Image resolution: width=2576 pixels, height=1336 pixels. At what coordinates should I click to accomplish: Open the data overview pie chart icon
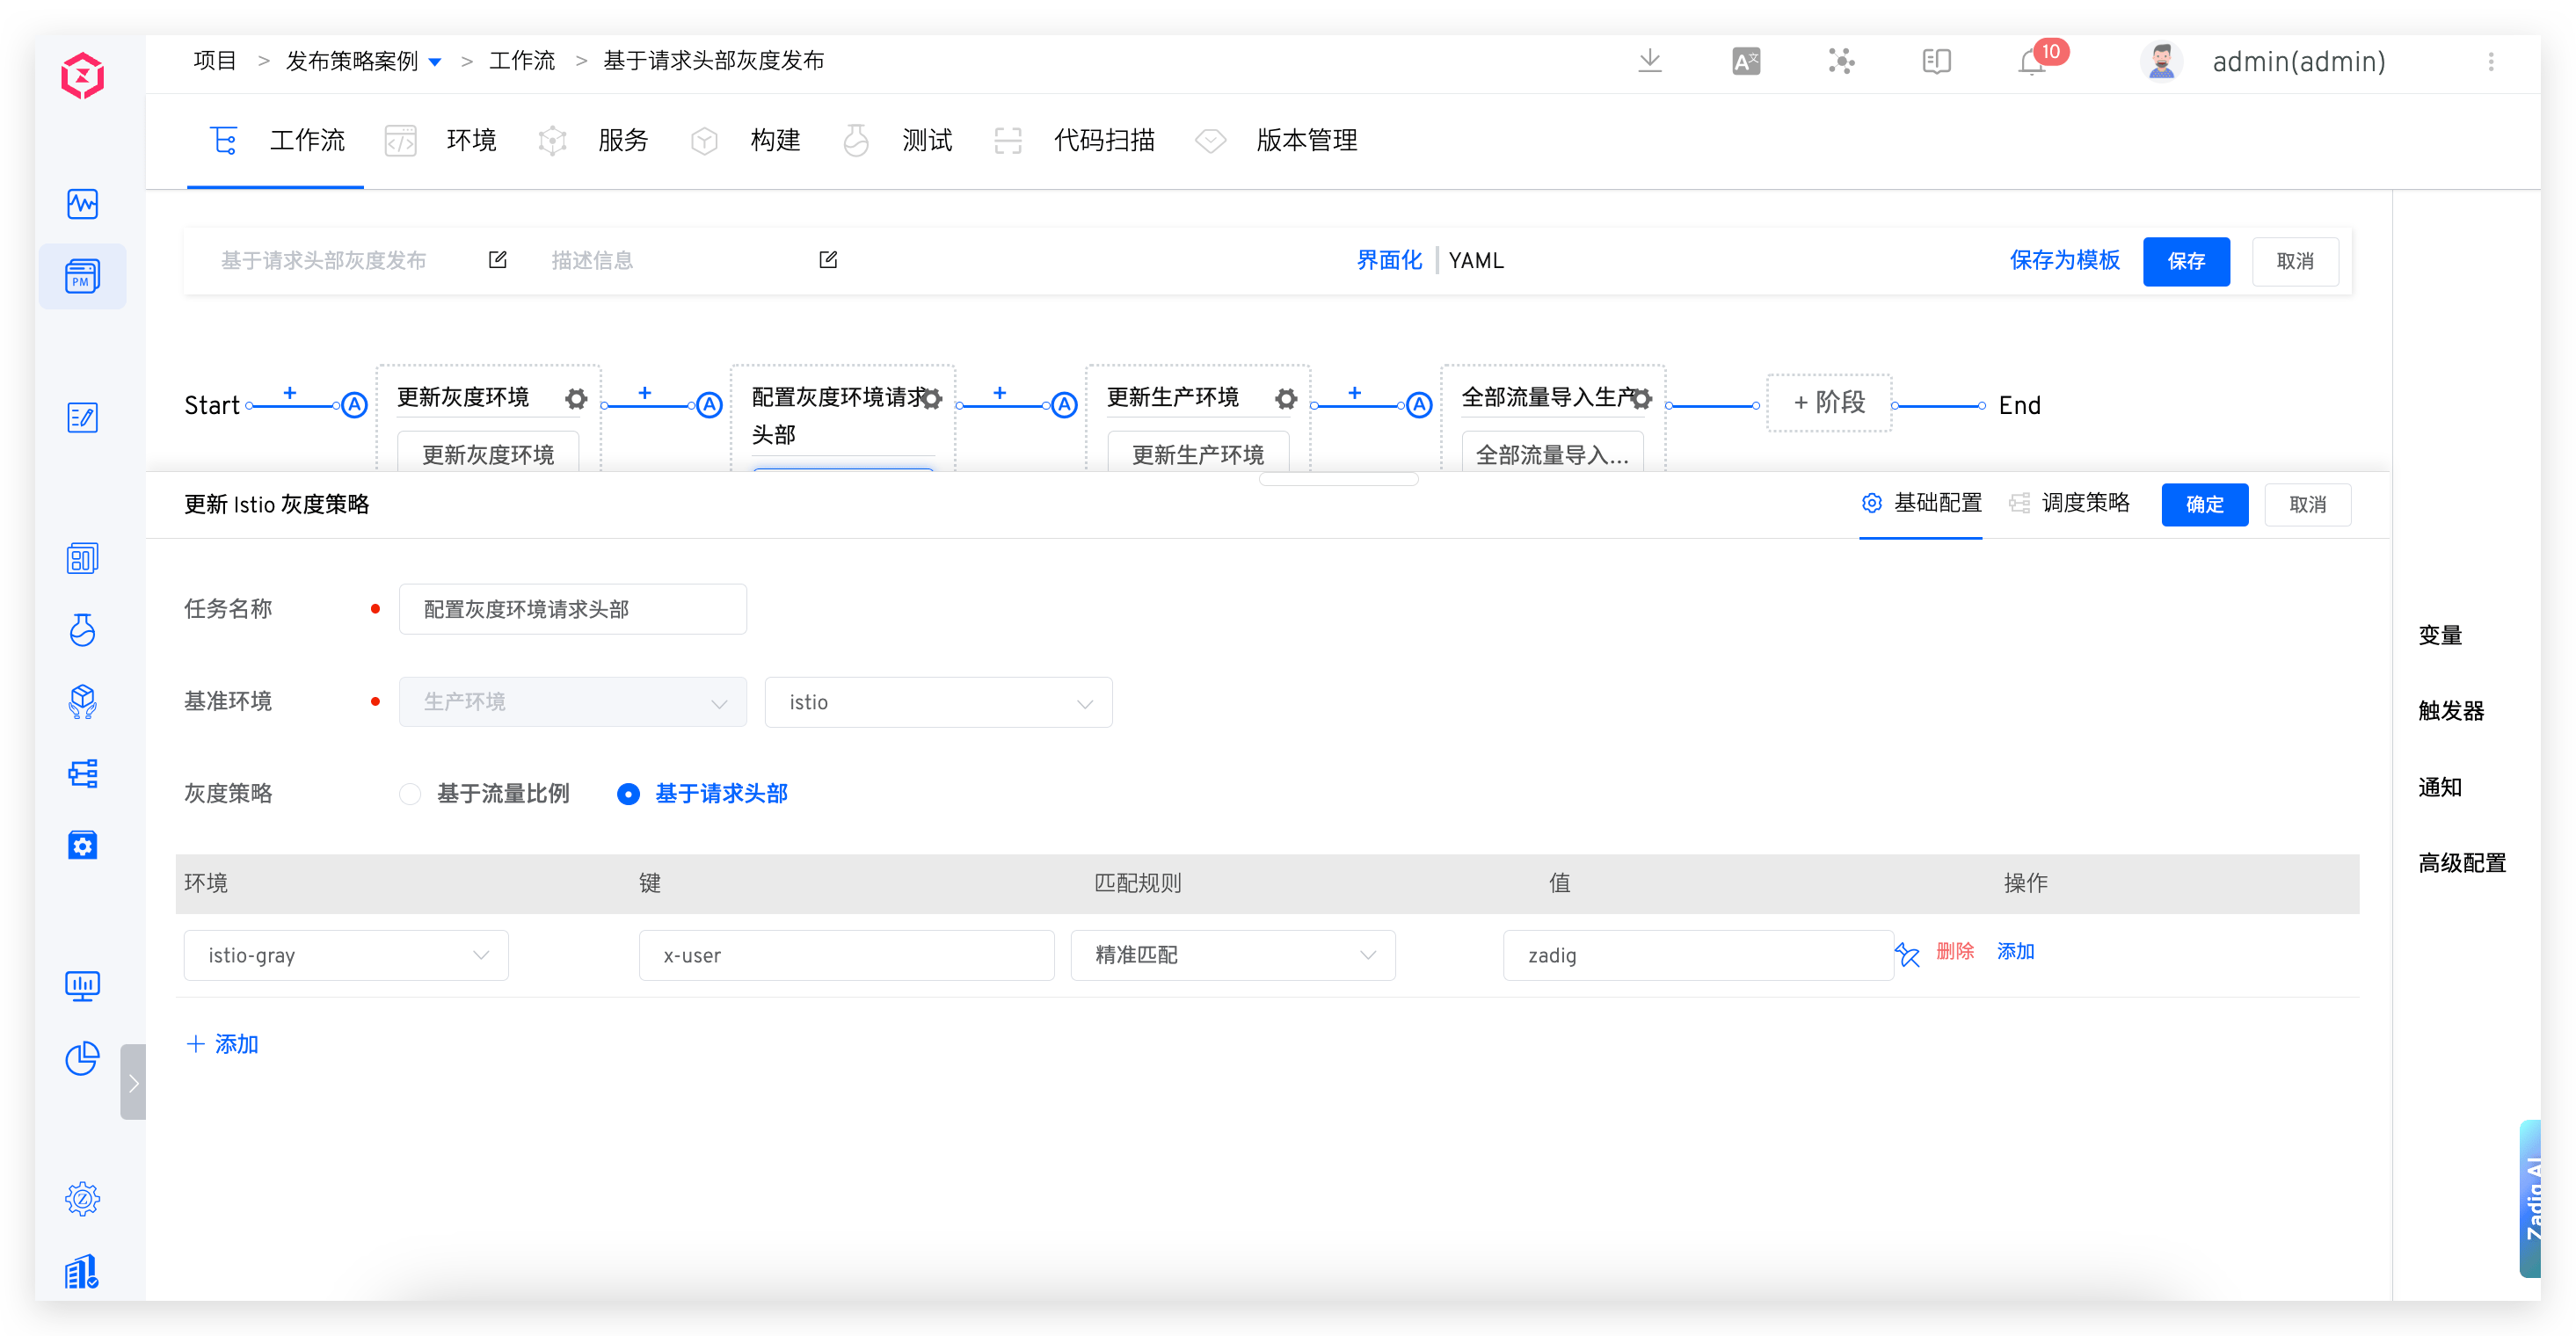click(x=82, y=1058)
